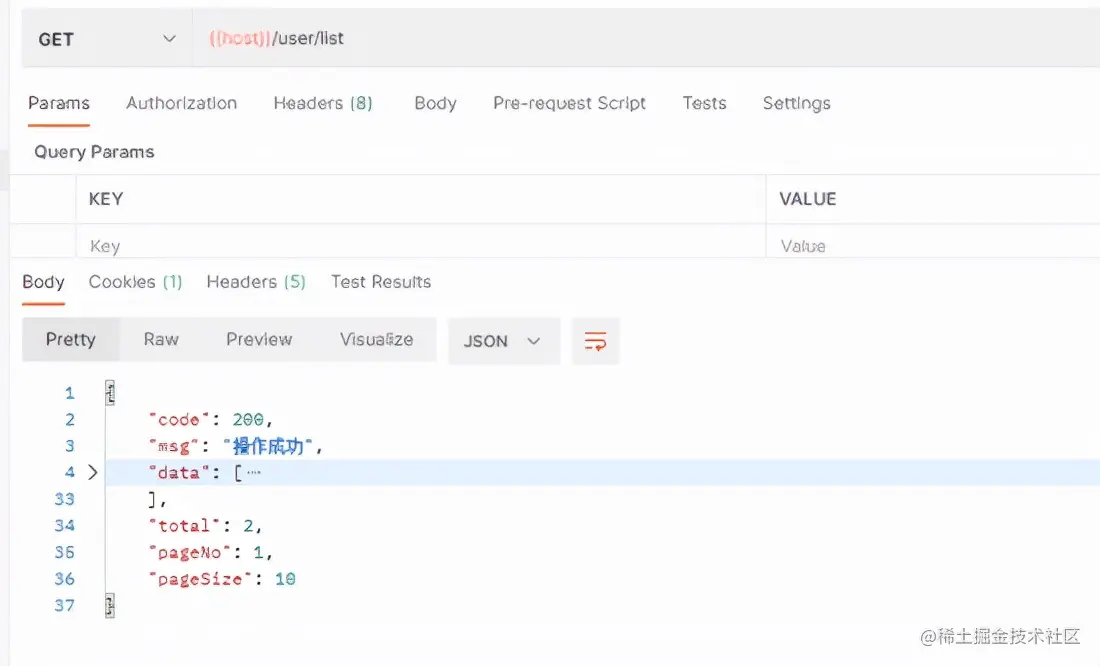Select the Raw view button
This screenshot has height=666, width=1100.
[x=161, y=340]
